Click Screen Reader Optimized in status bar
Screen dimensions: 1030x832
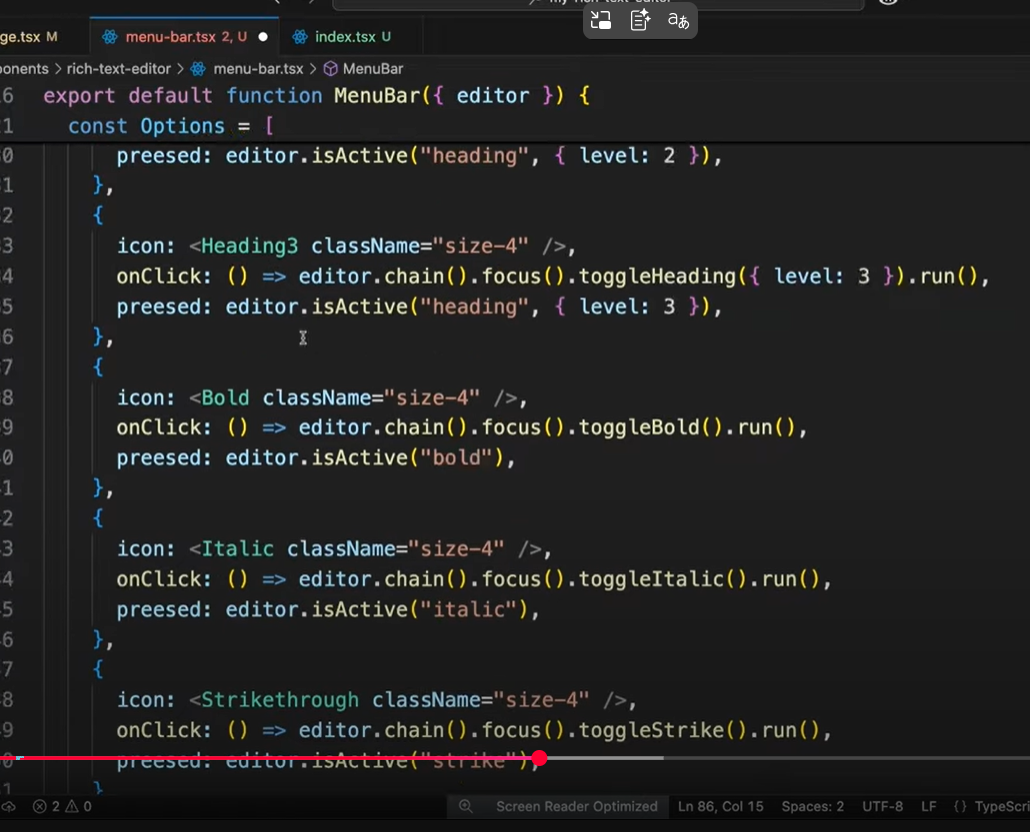pos(576,806)
